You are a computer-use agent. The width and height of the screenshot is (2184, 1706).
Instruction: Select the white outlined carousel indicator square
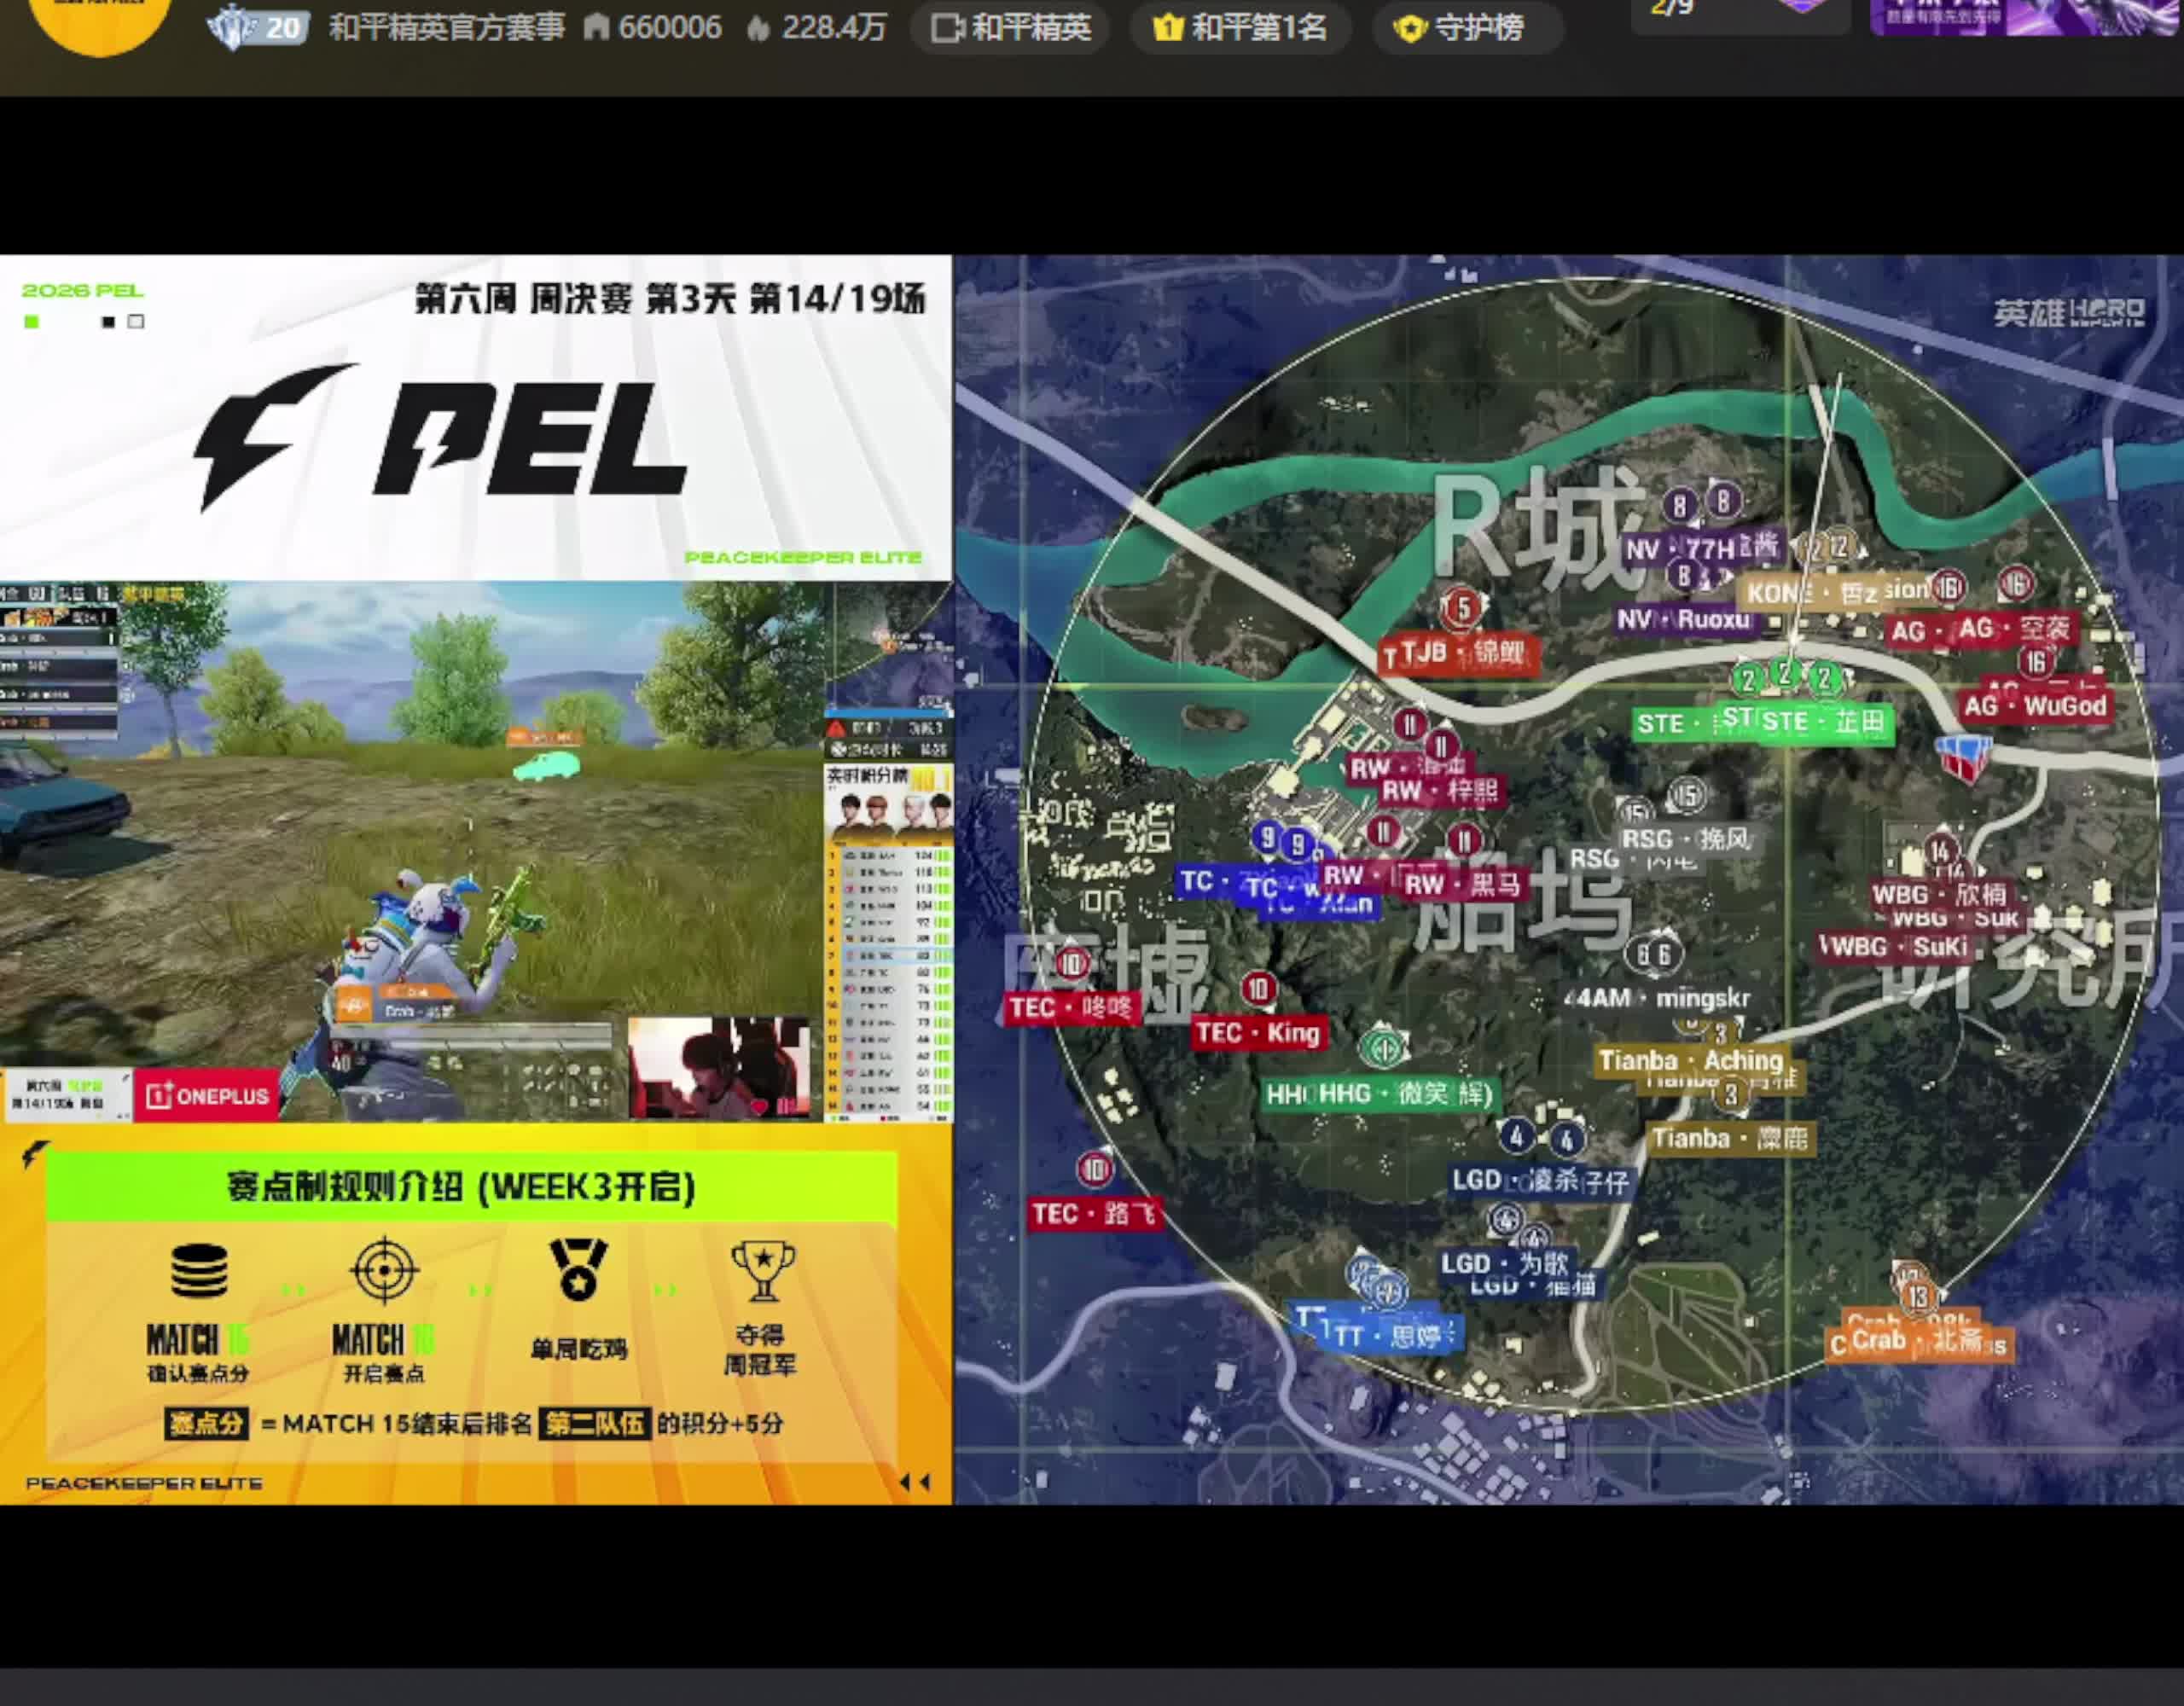pyautogui.click(x=136, y=322)
